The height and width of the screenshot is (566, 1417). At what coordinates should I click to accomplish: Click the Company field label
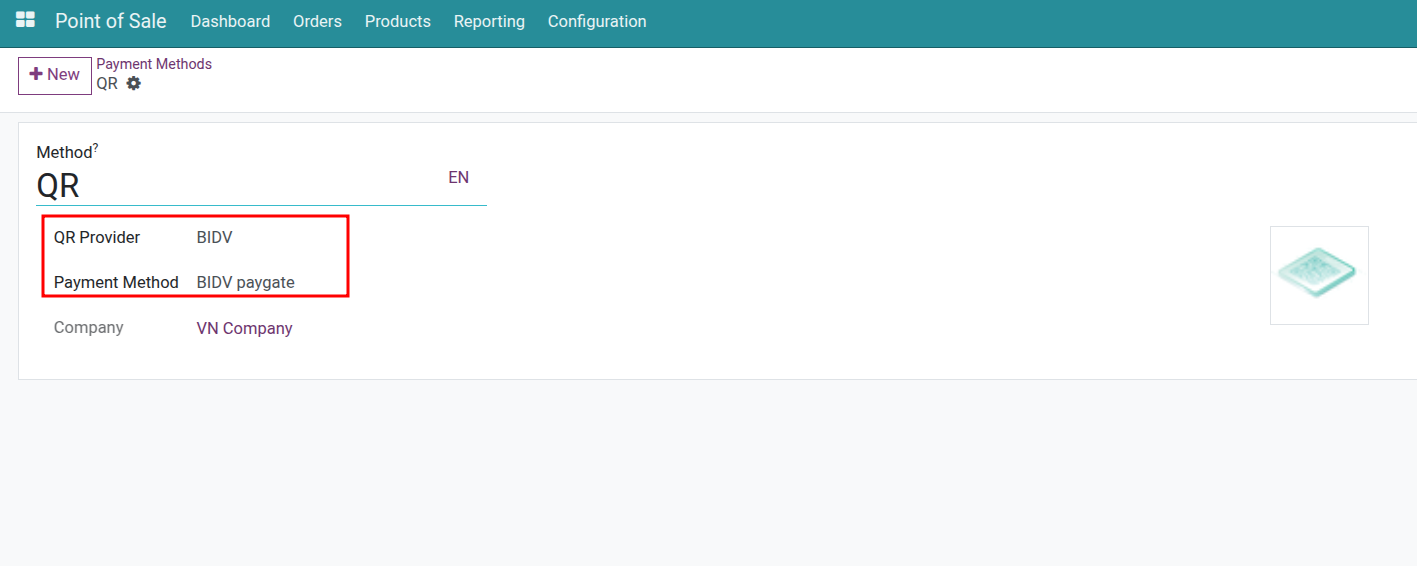click(89, 328)
